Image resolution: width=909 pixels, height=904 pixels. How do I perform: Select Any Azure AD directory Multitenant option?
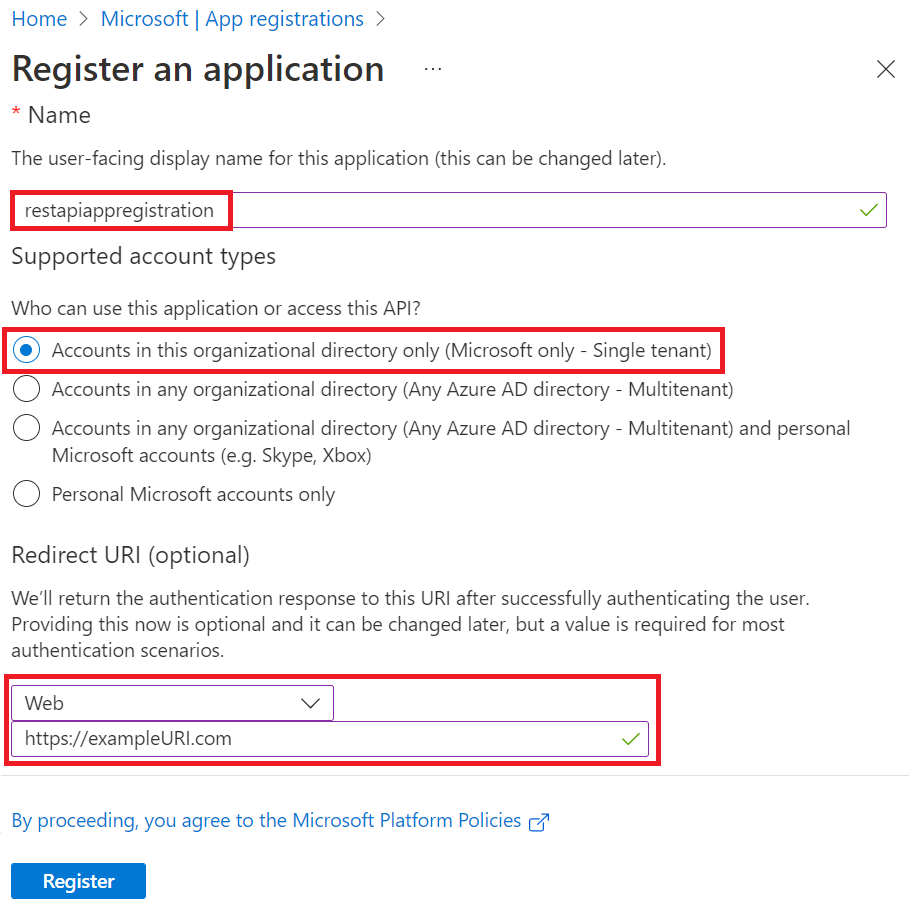[27, 389]
